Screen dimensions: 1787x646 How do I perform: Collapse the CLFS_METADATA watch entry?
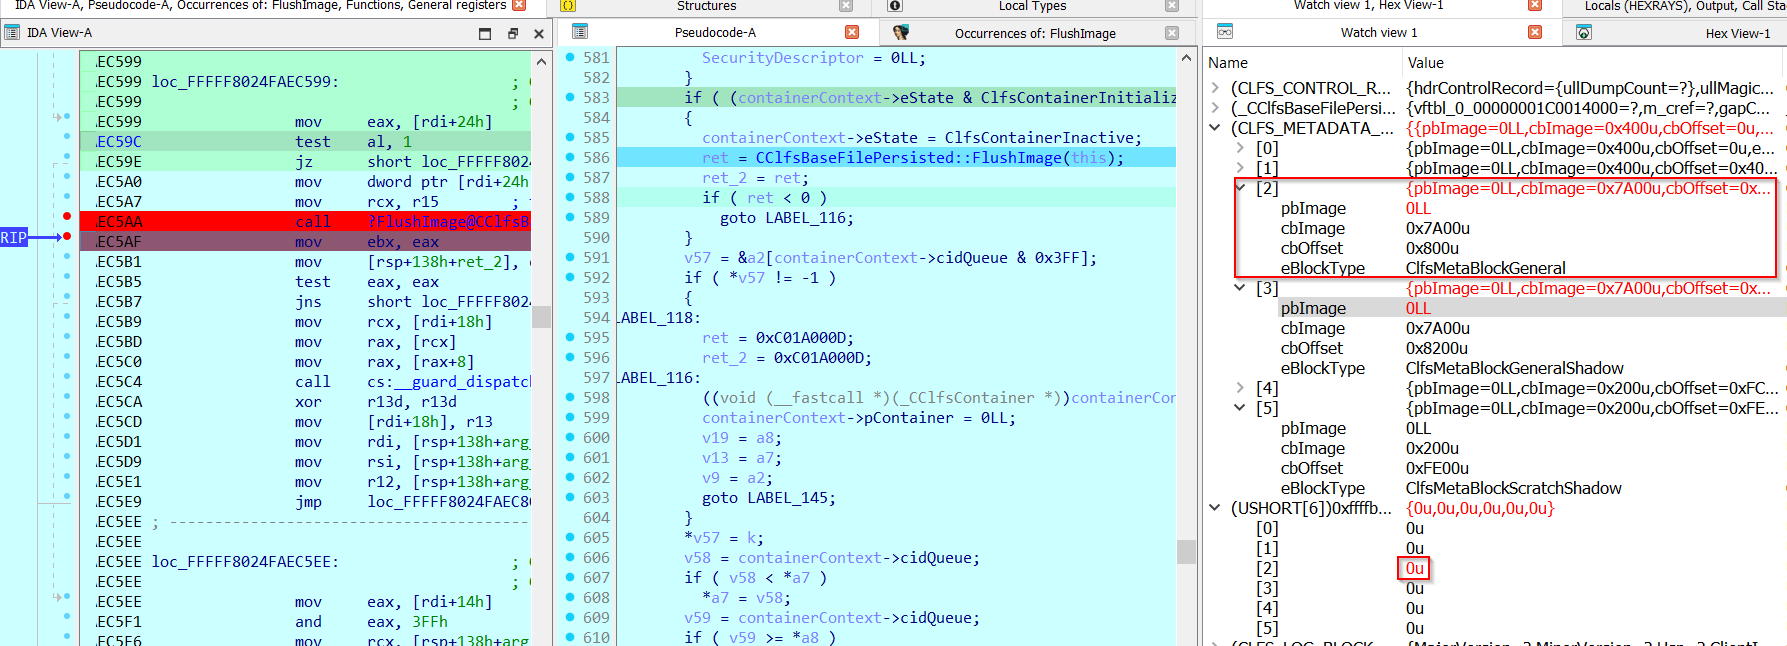[x=1215, y=128]
